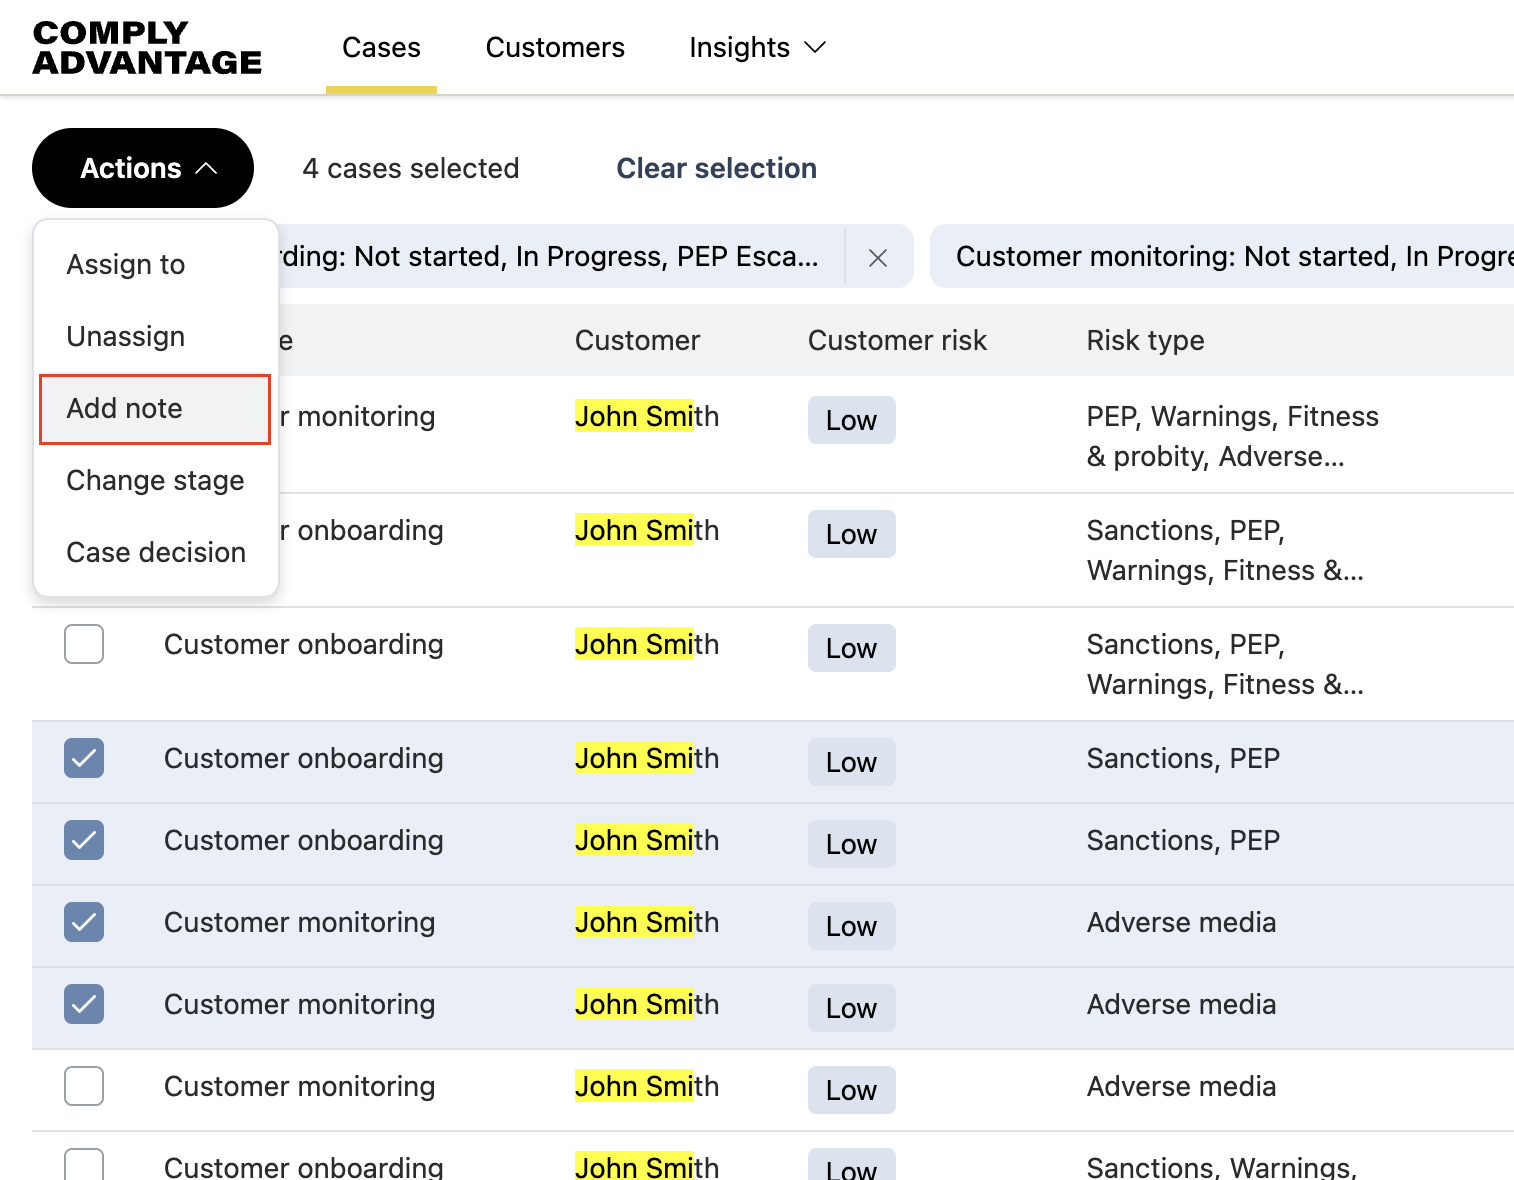1514x1180 pixels.
Task: Open the Cases tab
Action: (x=381, y=48)
